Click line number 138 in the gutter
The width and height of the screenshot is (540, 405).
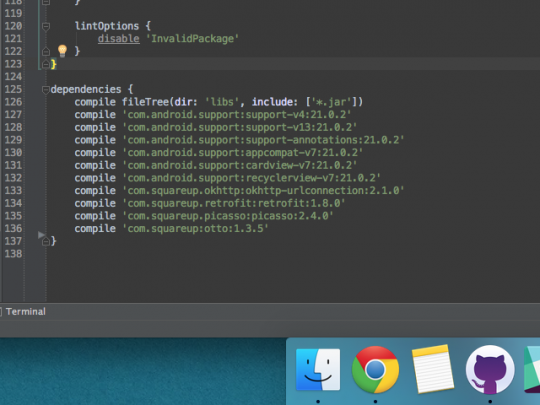(x=13, y=254)
